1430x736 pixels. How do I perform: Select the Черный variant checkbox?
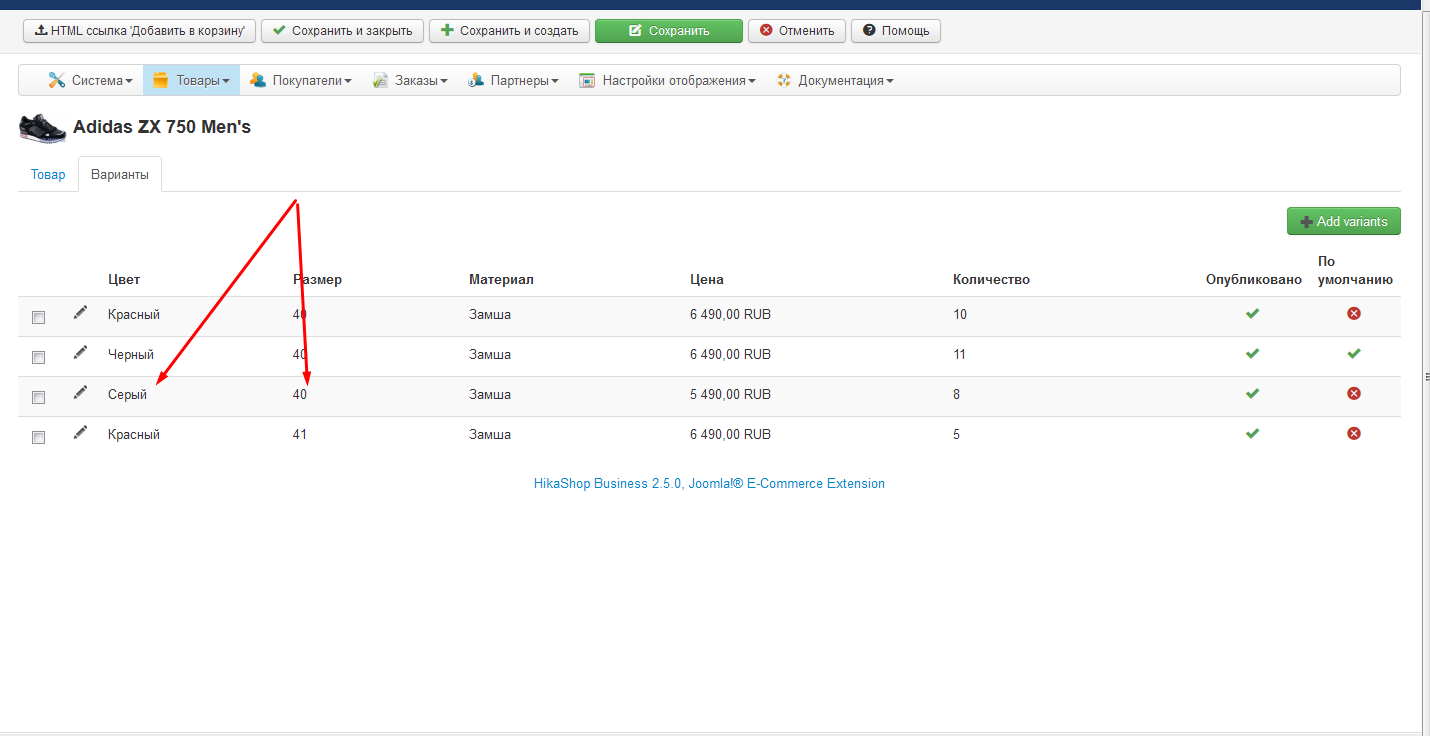point(39,357)
